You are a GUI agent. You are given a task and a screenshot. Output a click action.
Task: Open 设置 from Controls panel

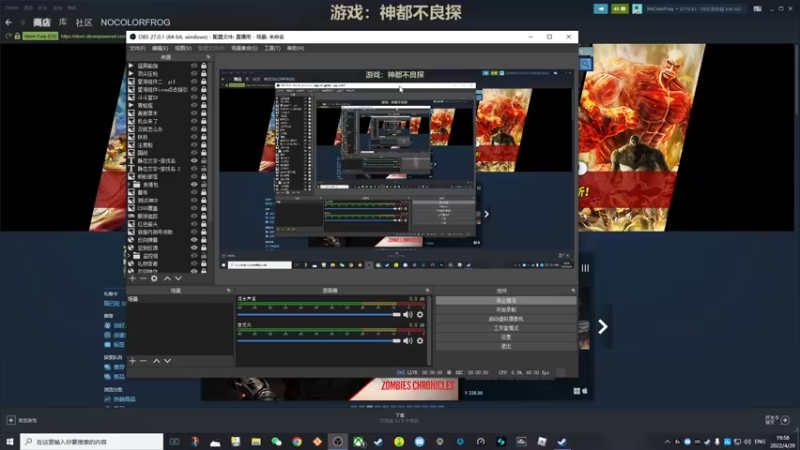pos(506,337)
